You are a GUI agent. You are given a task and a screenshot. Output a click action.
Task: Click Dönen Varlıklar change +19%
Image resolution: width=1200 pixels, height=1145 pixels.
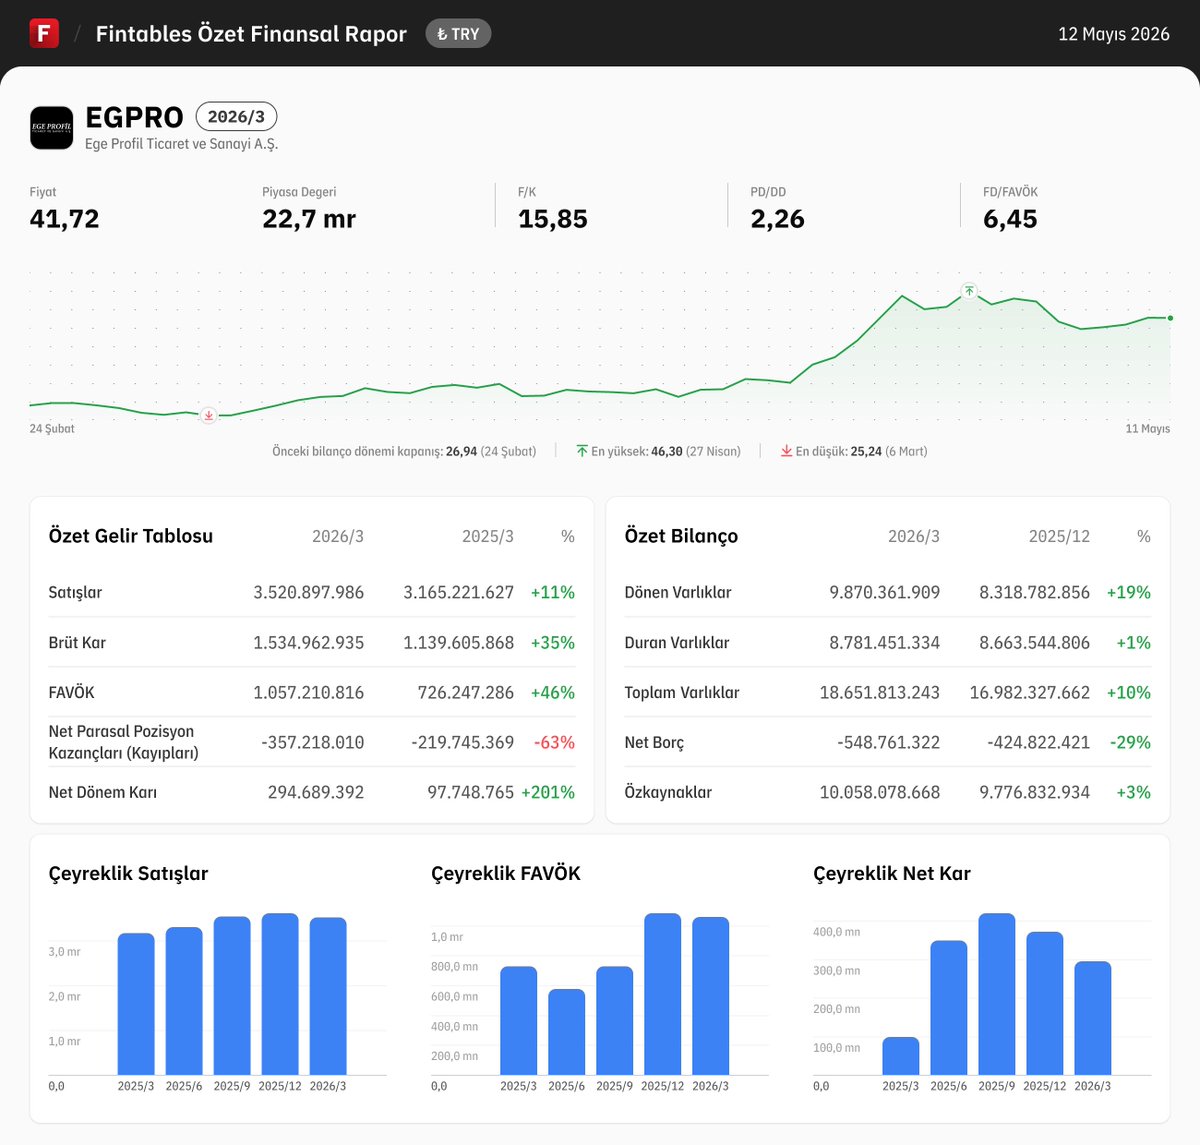pos(1129,592)
